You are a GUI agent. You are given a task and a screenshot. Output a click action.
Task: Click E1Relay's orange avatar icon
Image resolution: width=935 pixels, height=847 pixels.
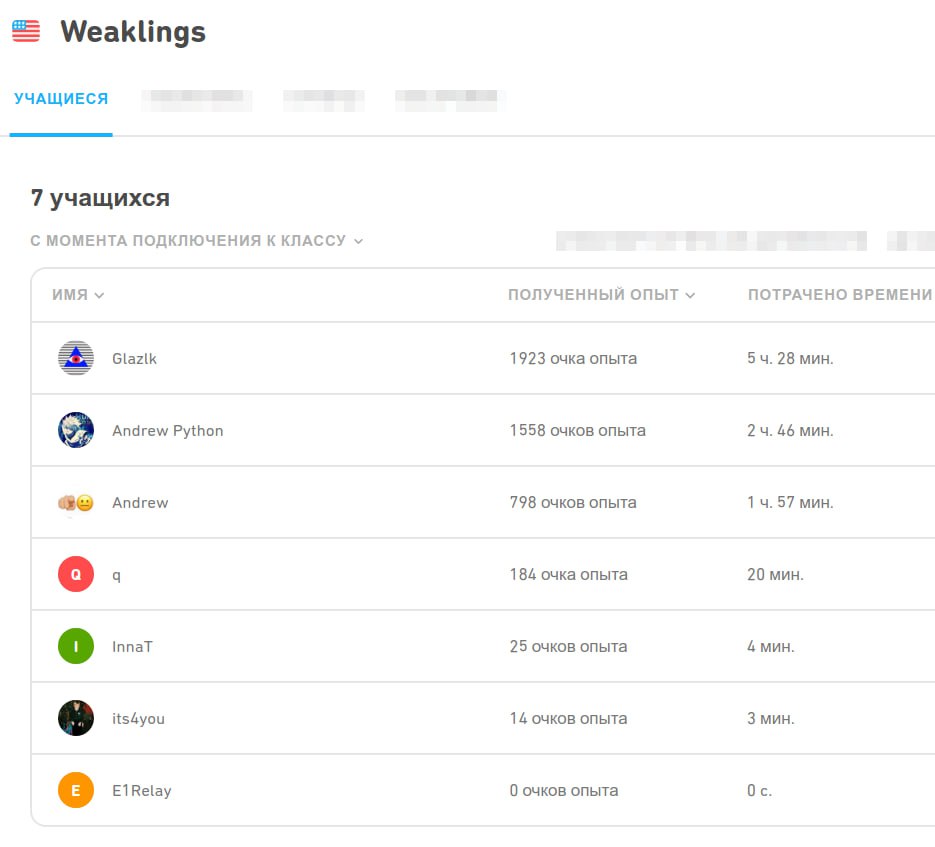(x=76, y=790)
